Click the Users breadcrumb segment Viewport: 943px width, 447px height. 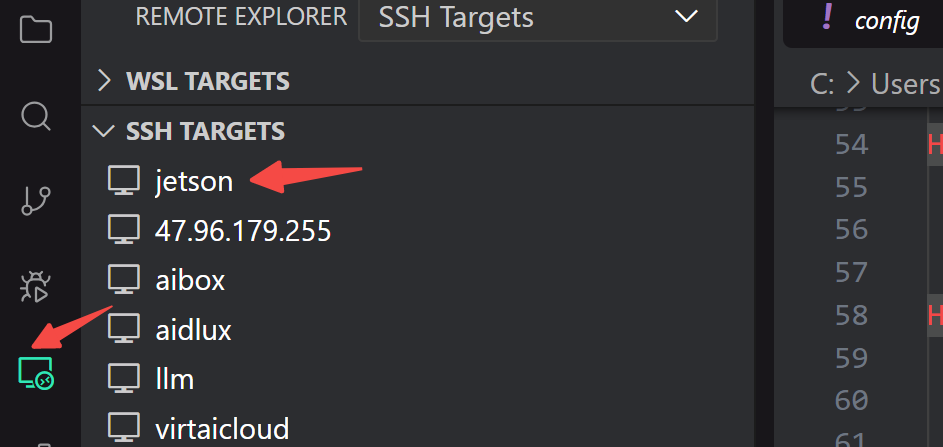point(905,84)
